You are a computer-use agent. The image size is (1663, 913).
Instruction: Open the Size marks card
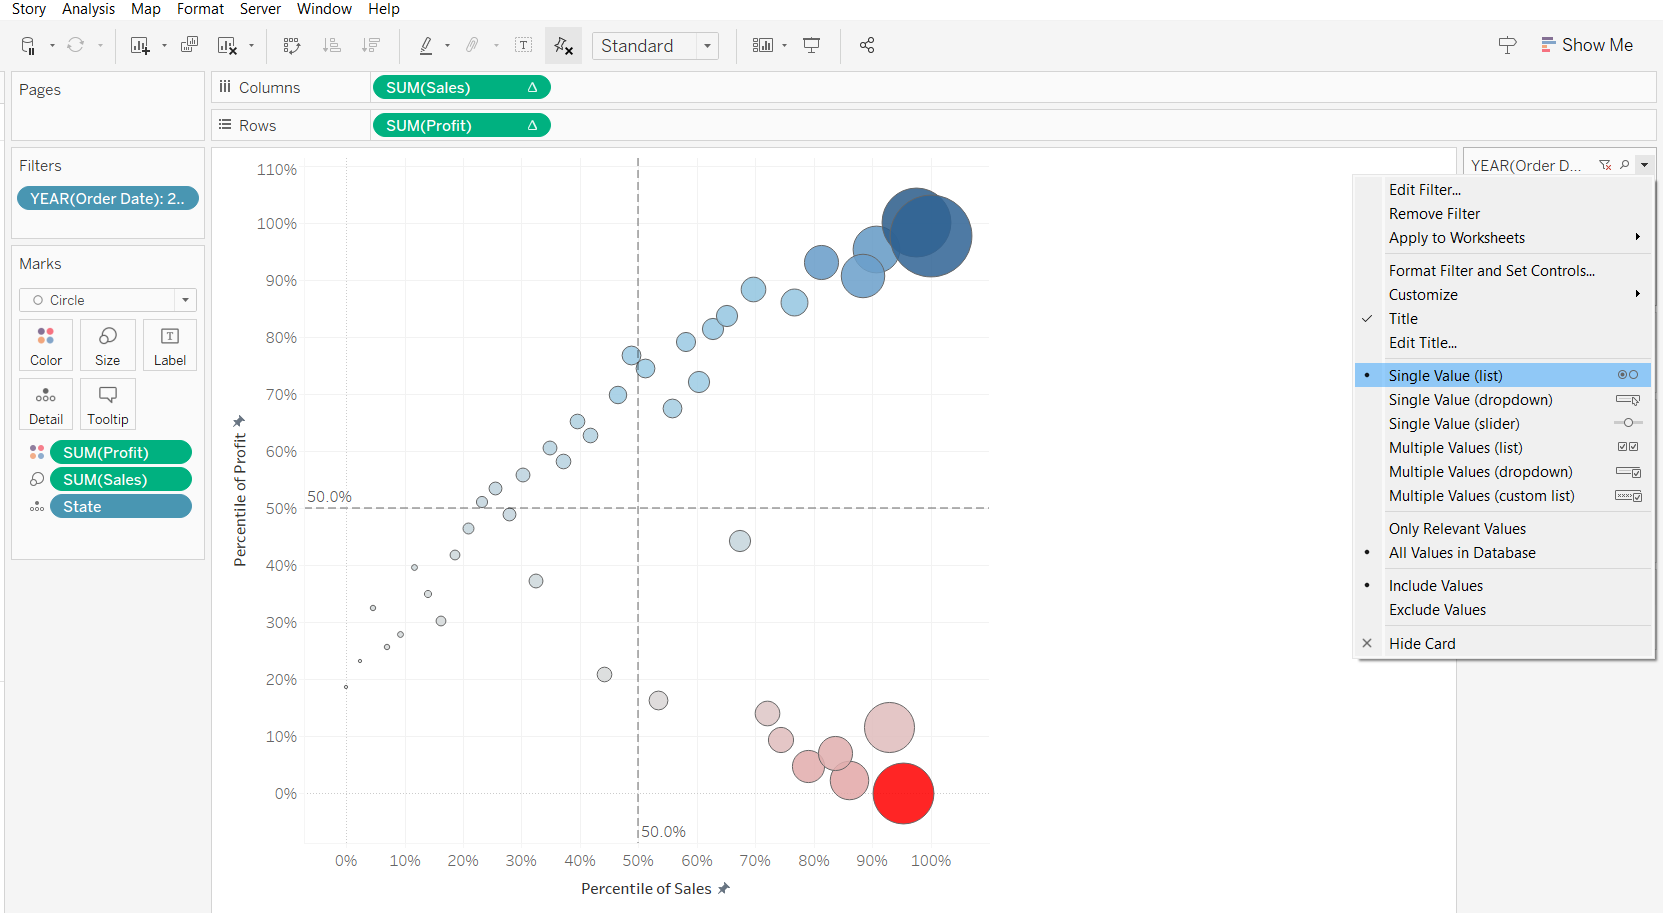point(108,345)
